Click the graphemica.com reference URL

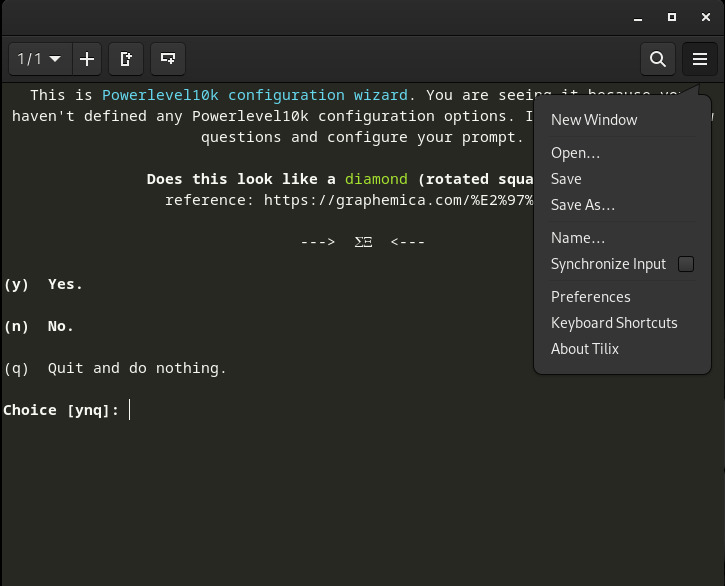[399, 200]
